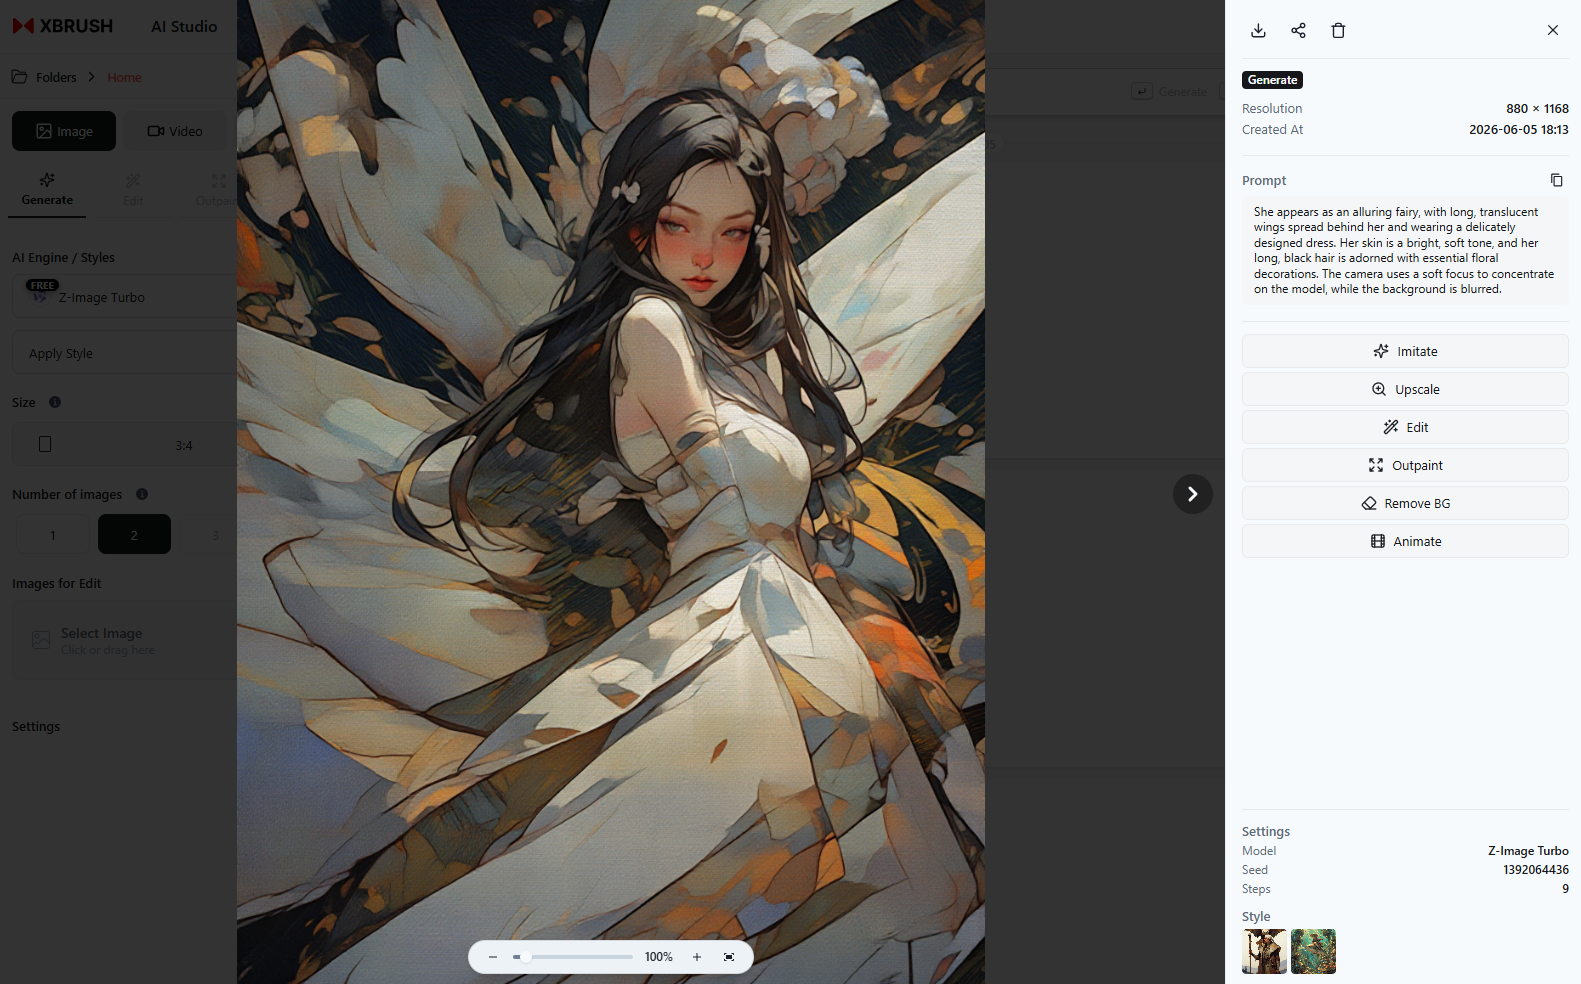Click the share icon in the details panel
Screen dimensions: 1581x984
[x=1298, y=30]
